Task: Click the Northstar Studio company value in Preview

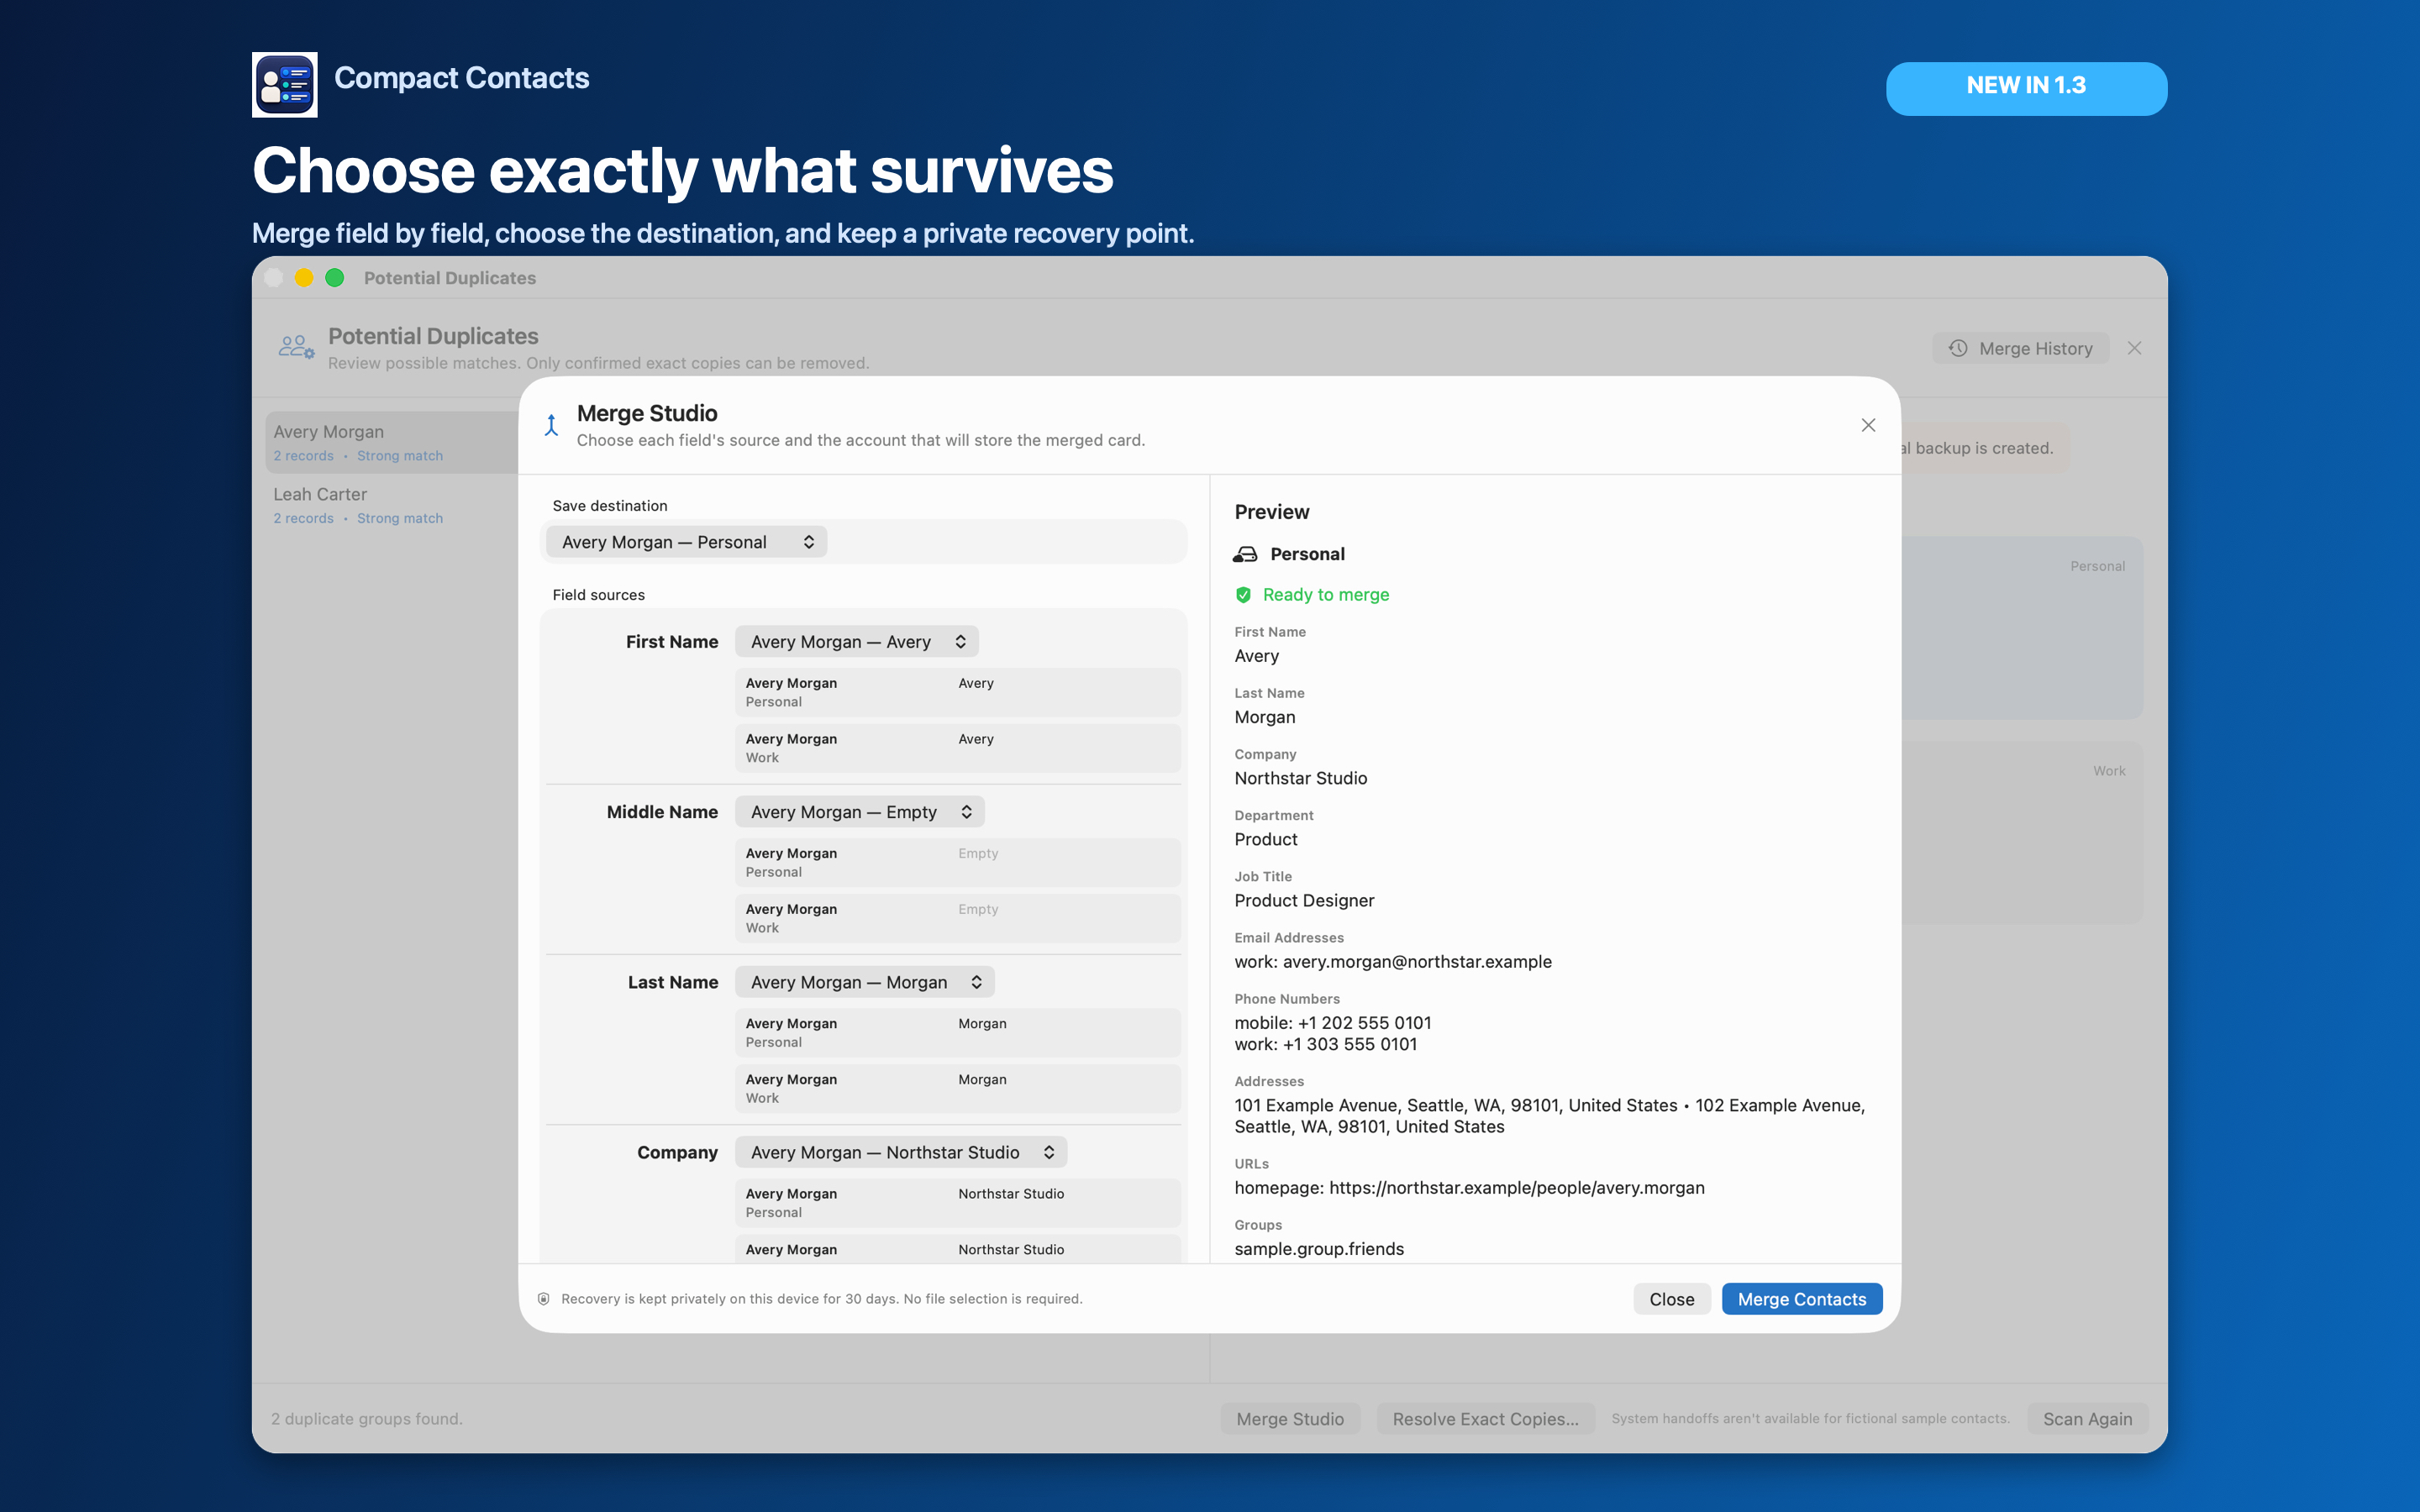Action: [1300, 778]
